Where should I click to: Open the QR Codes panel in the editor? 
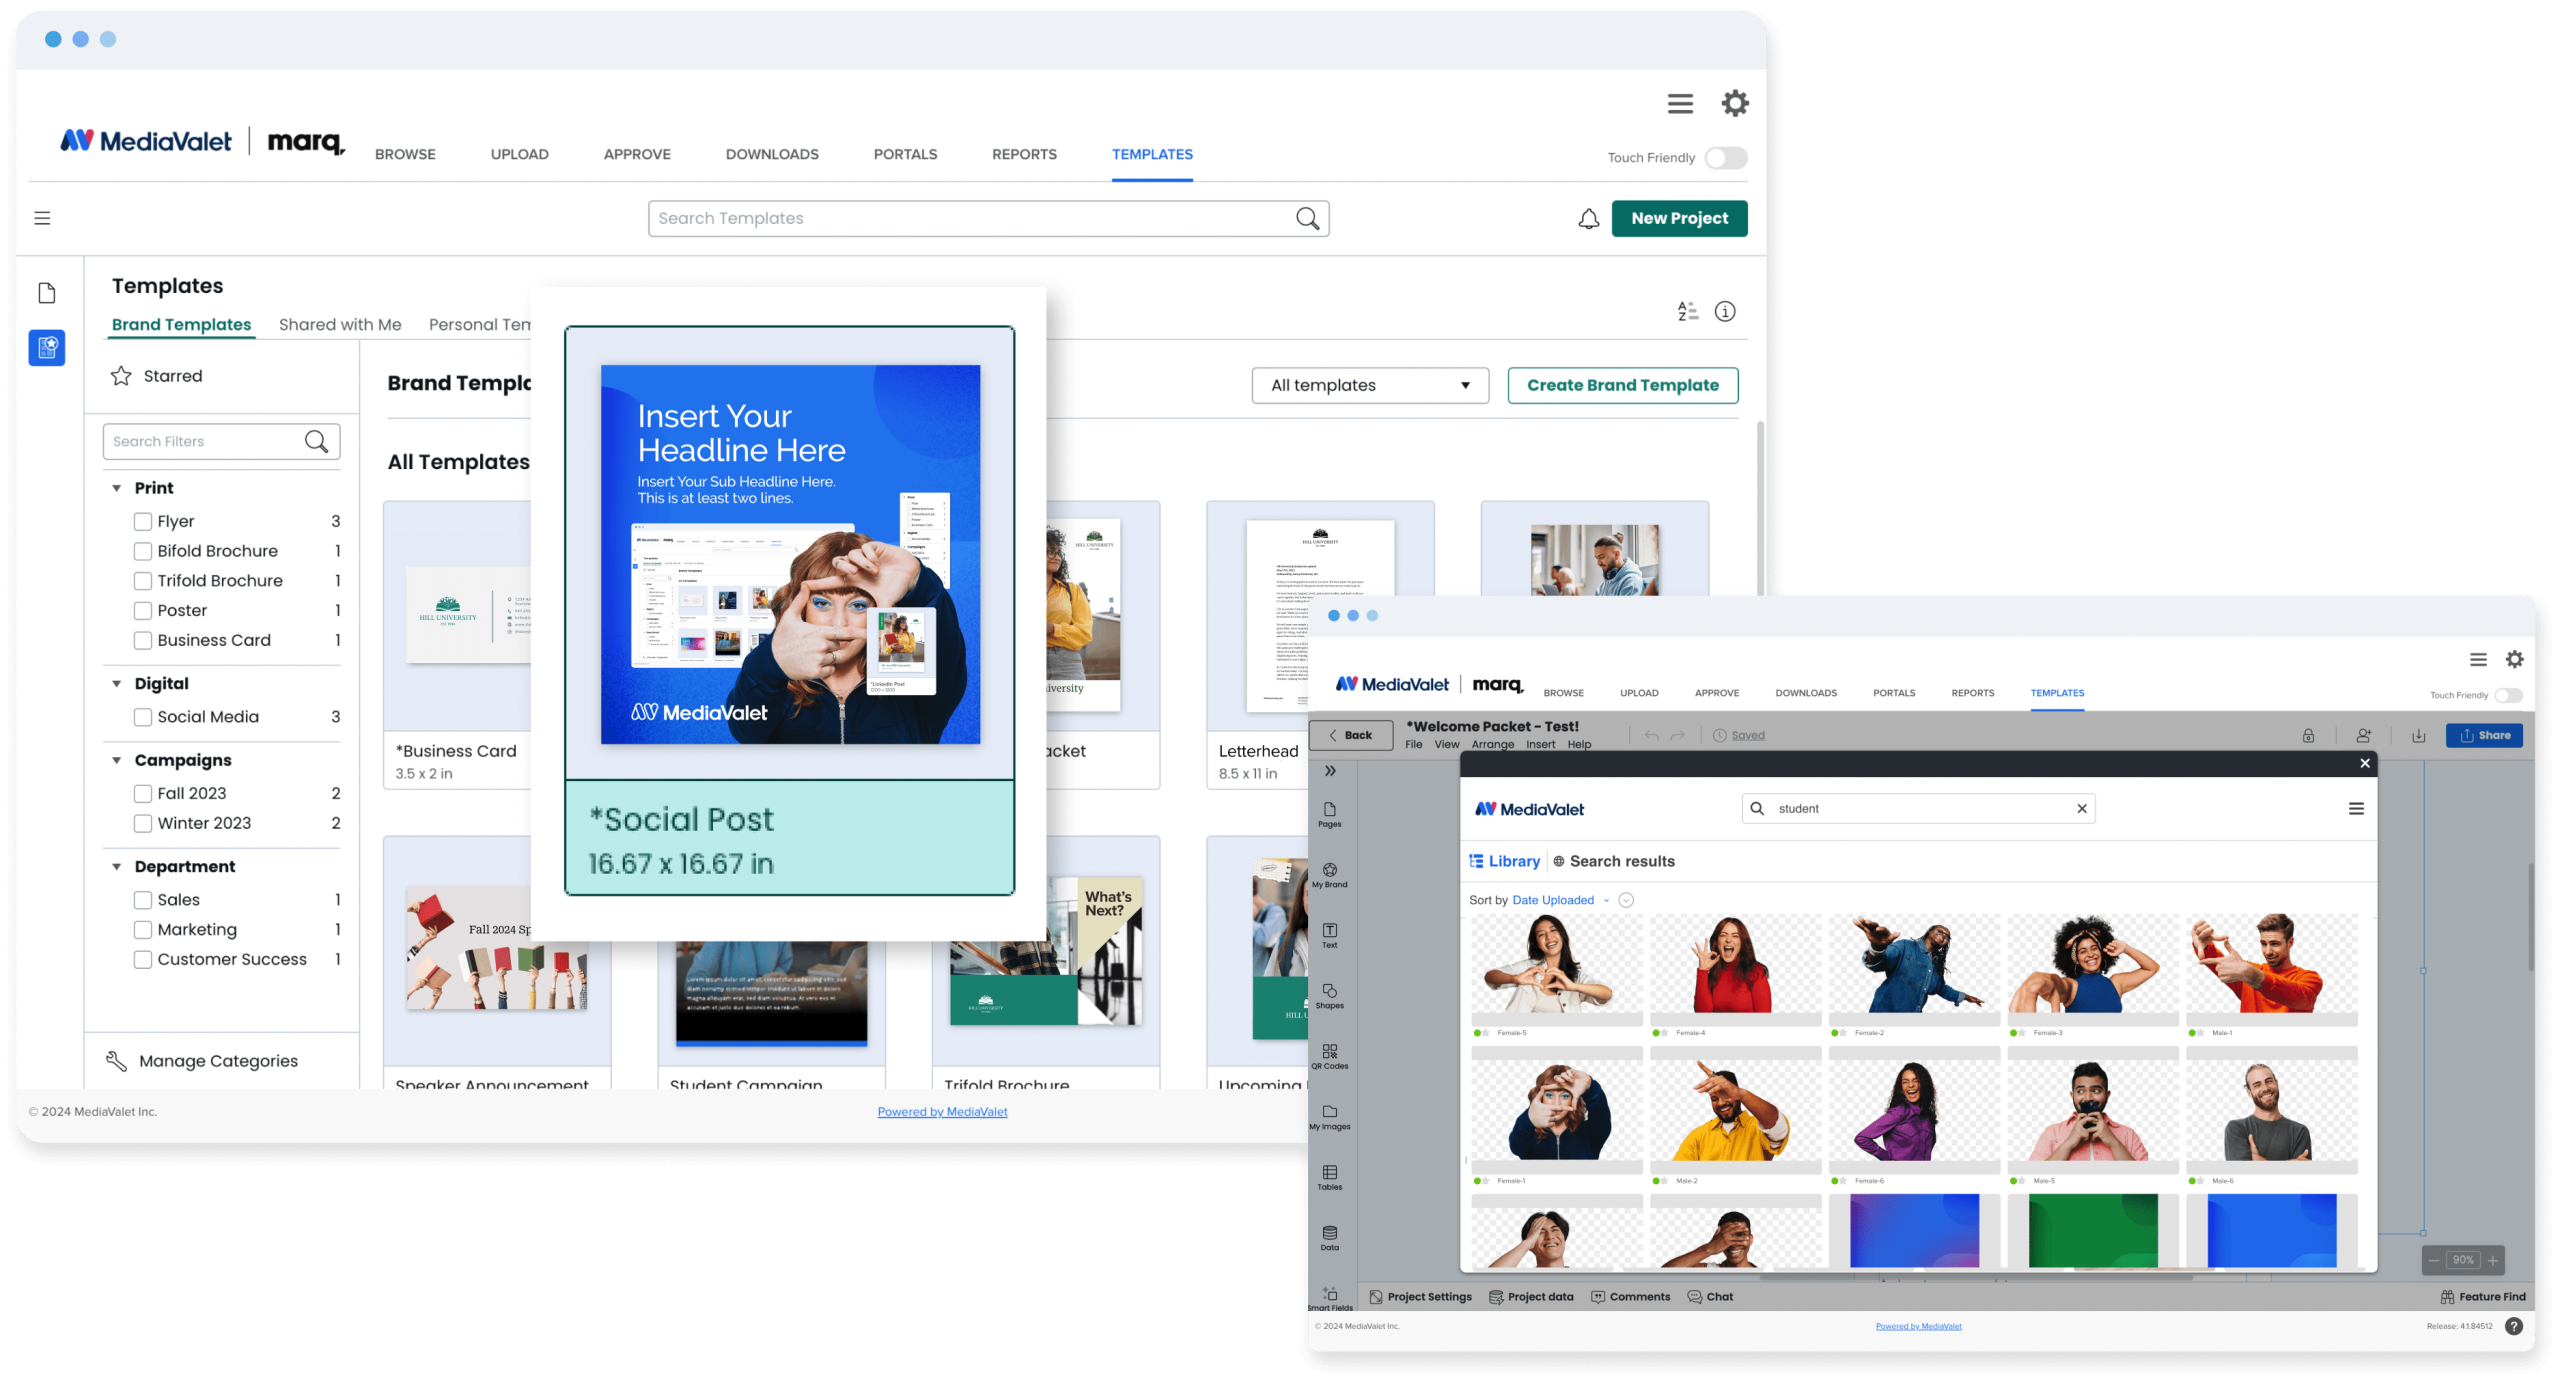pyautogui.click(x=1329, y=1056)
